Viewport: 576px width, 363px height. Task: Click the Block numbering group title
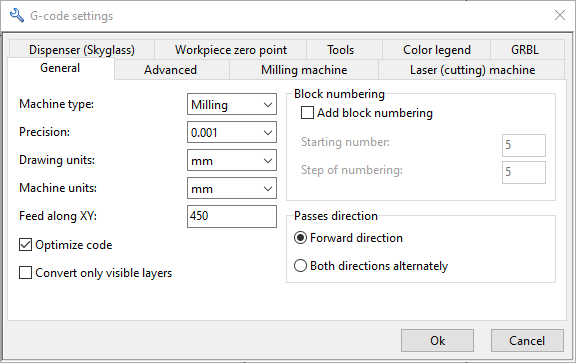point(339,94)
